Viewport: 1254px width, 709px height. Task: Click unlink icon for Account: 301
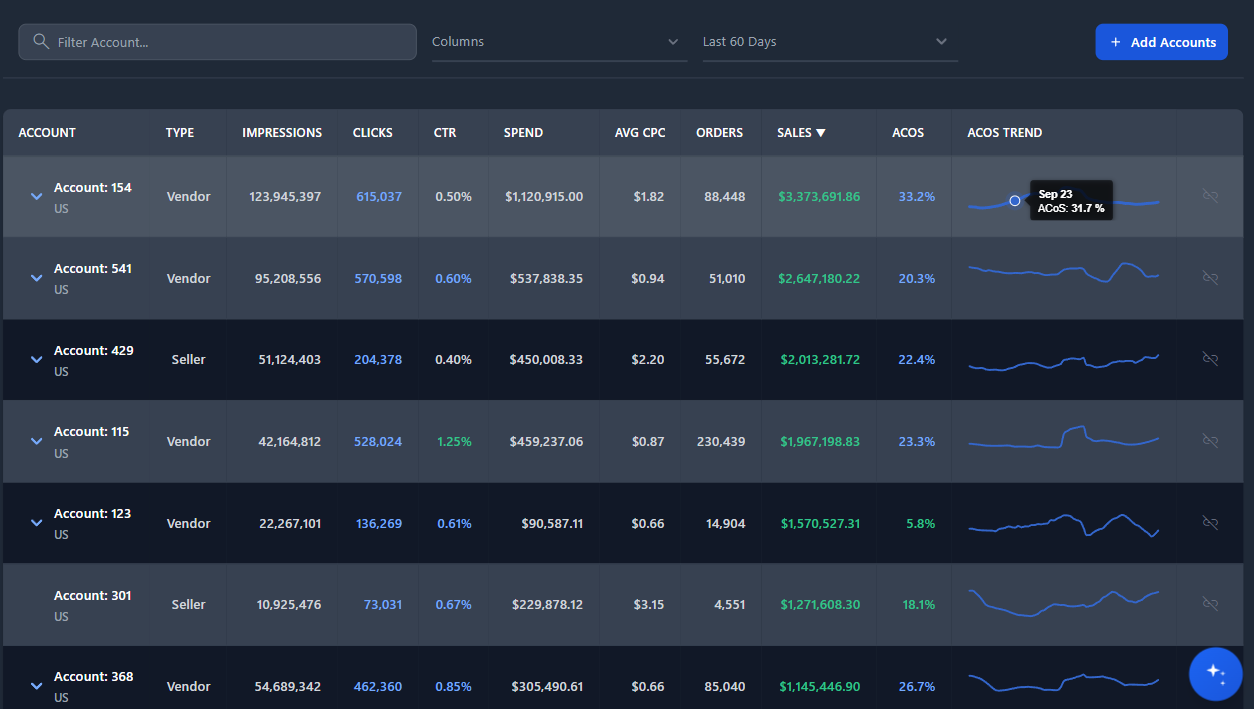coord(1210,604)
